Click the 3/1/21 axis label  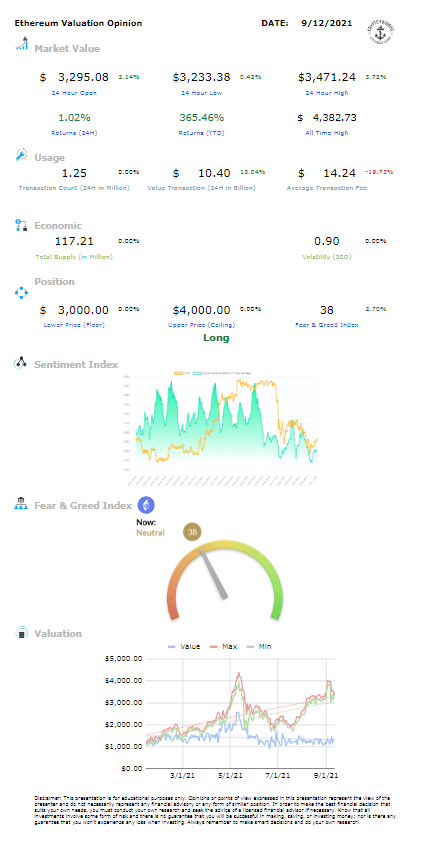coord(183,776)
